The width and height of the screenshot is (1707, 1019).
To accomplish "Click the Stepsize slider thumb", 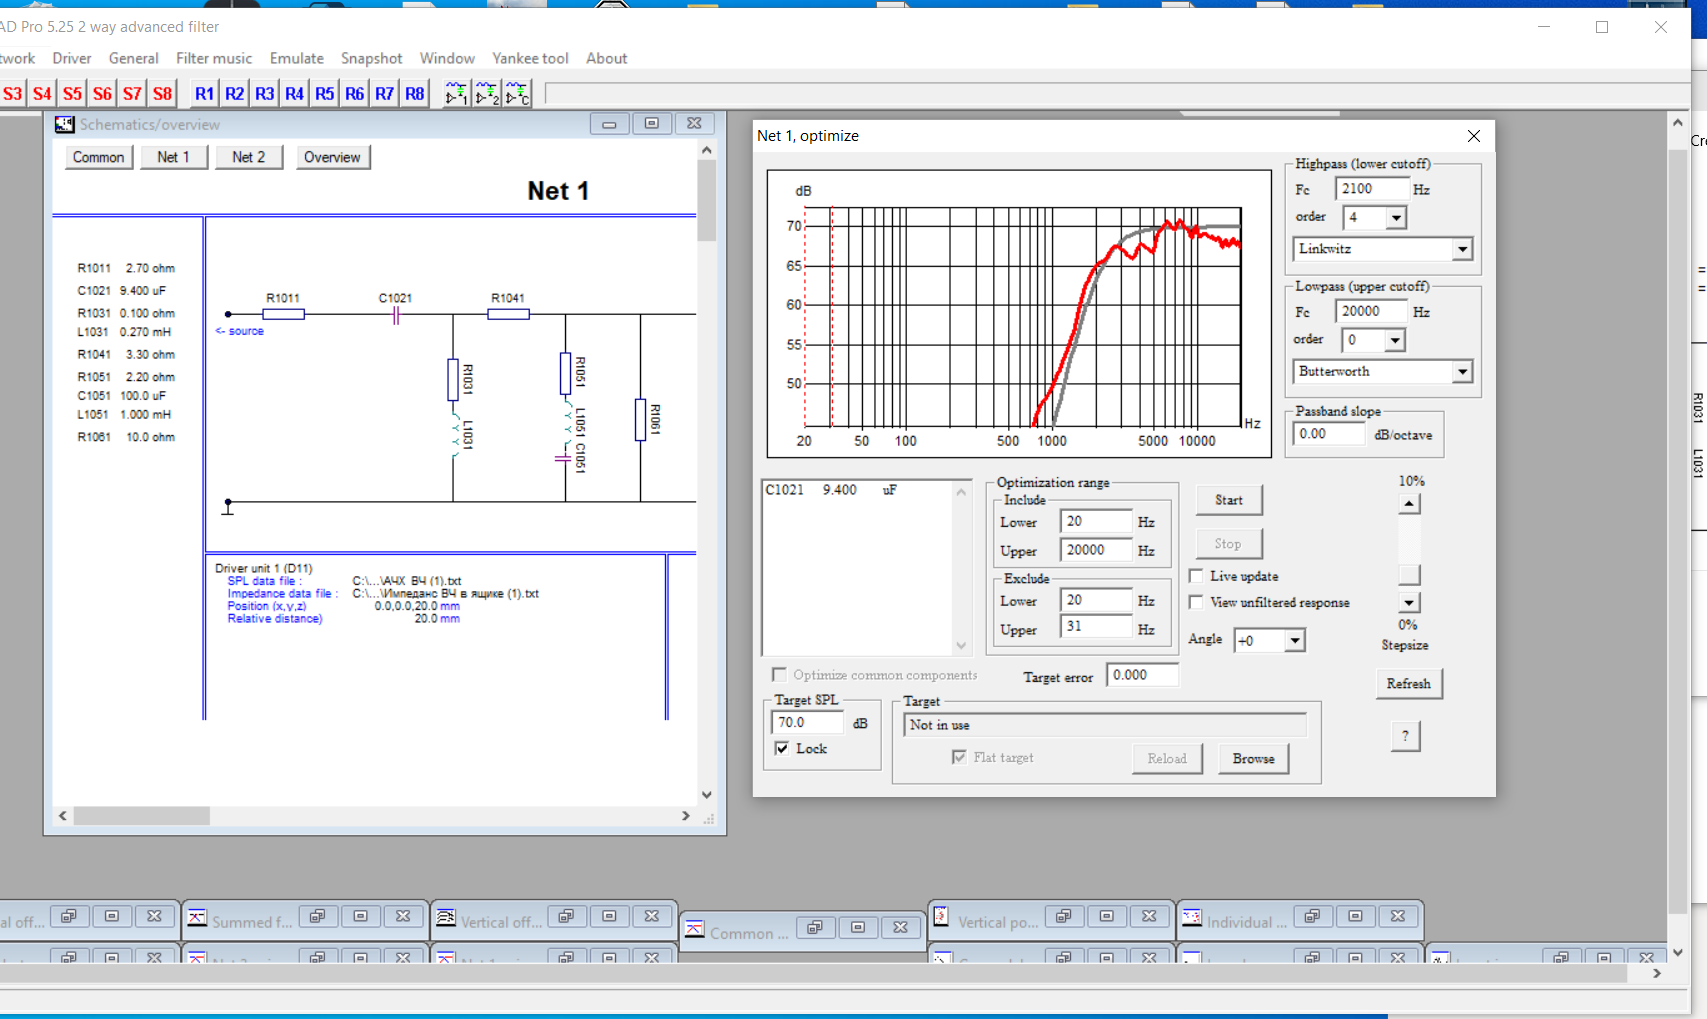I will click(x=1409, y=575).
